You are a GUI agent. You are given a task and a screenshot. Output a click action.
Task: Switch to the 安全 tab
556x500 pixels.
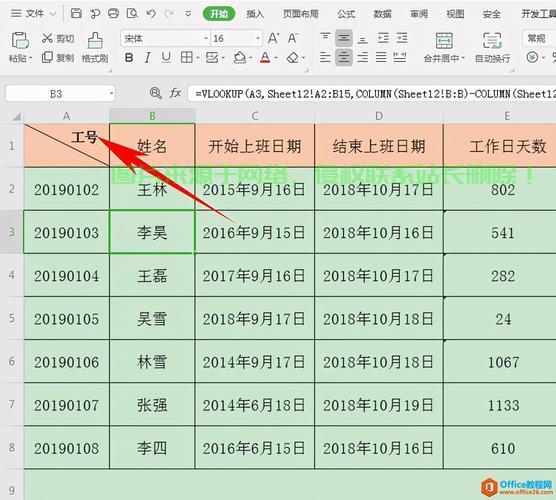(492, 14)
